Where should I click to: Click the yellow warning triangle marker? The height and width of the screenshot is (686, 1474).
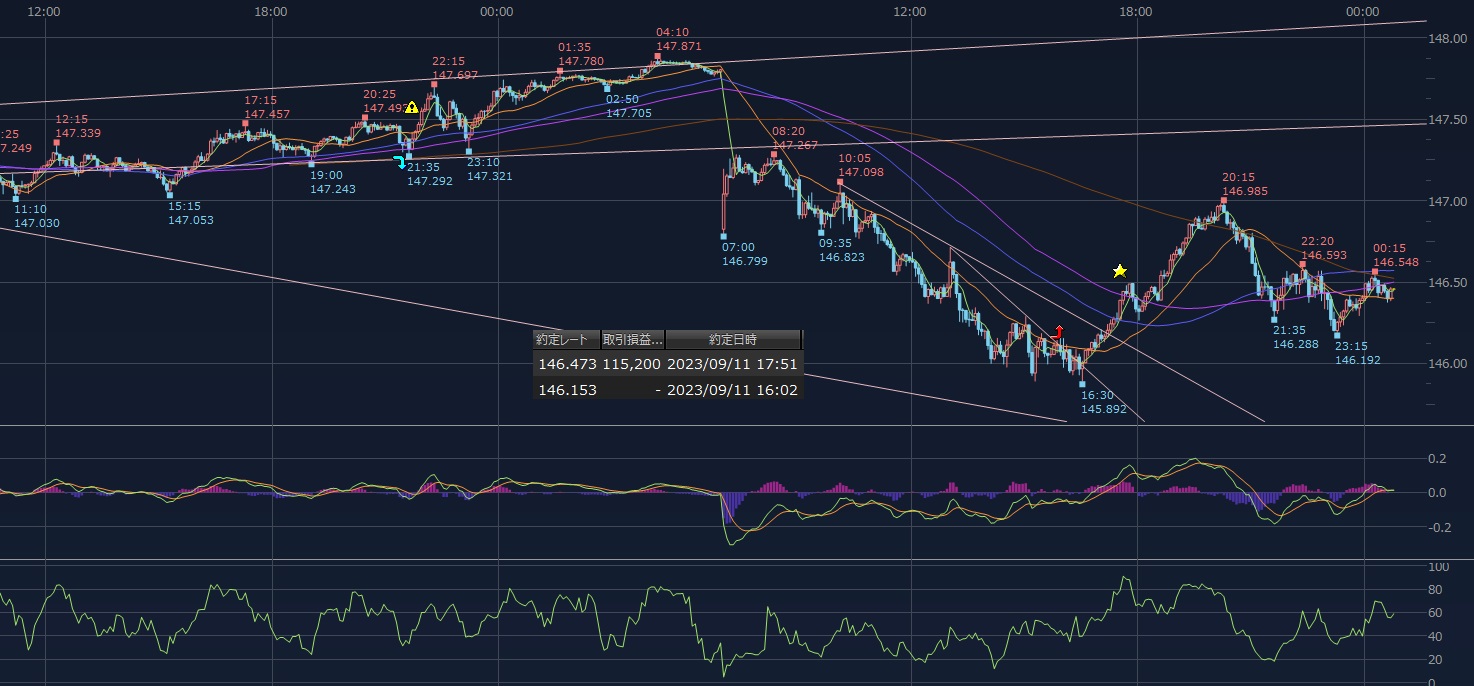coord(411,136)
